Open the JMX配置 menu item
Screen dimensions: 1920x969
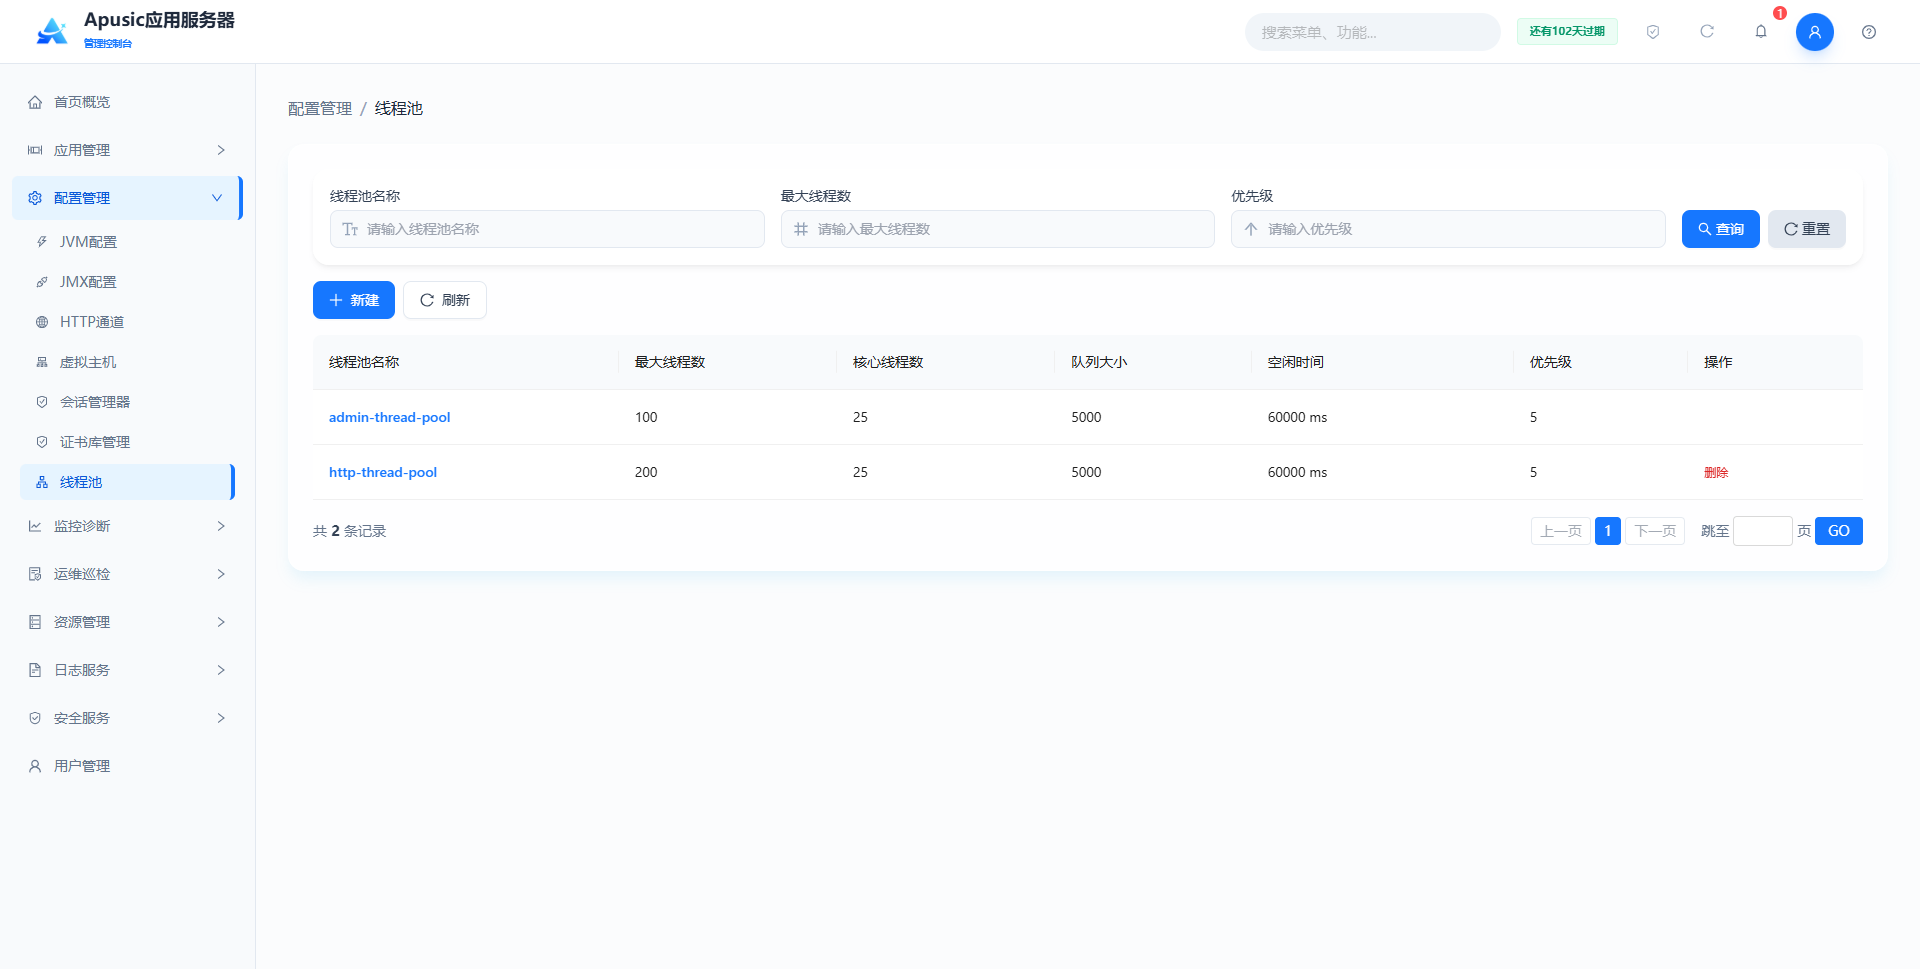click(x=127, y=282)
